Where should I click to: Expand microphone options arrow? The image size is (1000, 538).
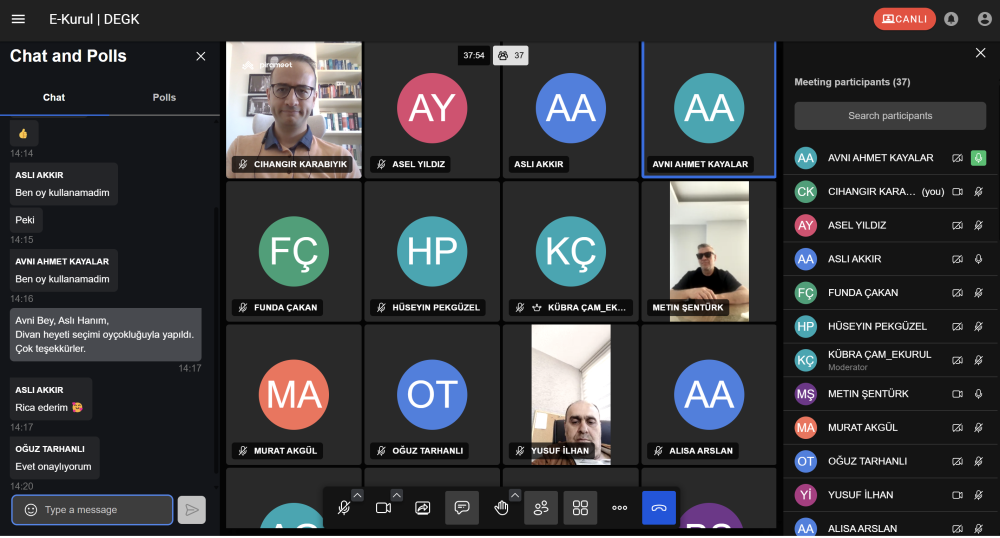357,495
